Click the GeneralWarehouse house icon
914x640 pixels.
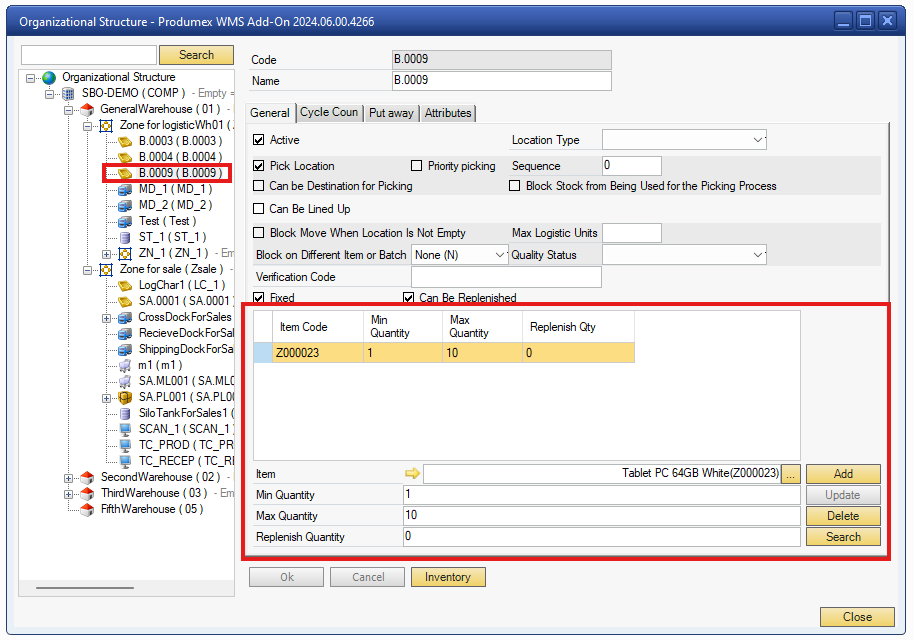(x=87, y=109)
